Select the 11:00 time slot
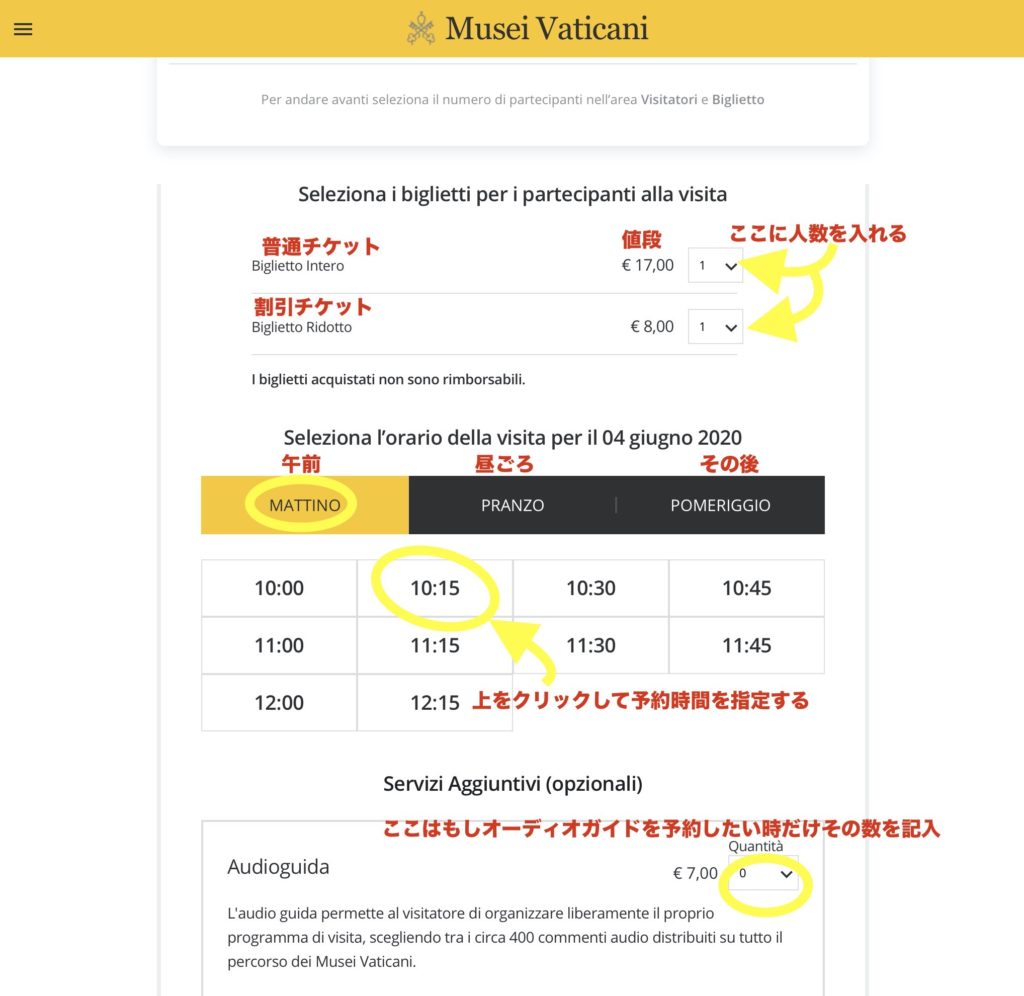 (279, 645)
